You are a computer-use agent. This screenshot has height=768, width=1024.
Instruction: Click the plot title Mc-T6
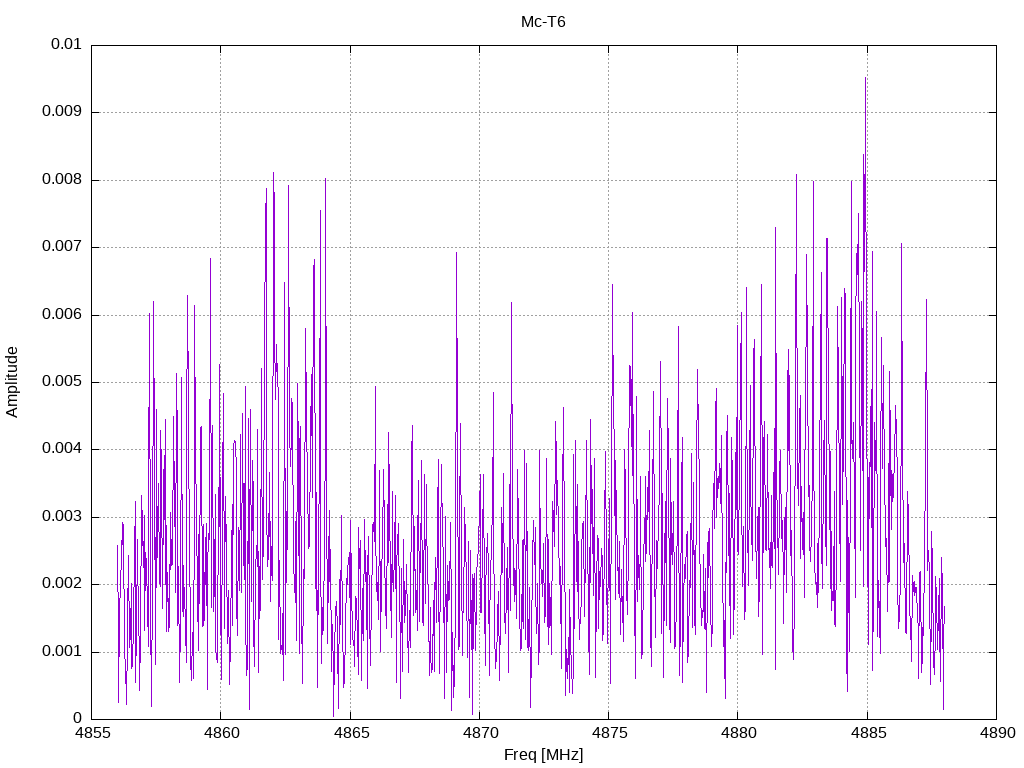tap(543, 22)
